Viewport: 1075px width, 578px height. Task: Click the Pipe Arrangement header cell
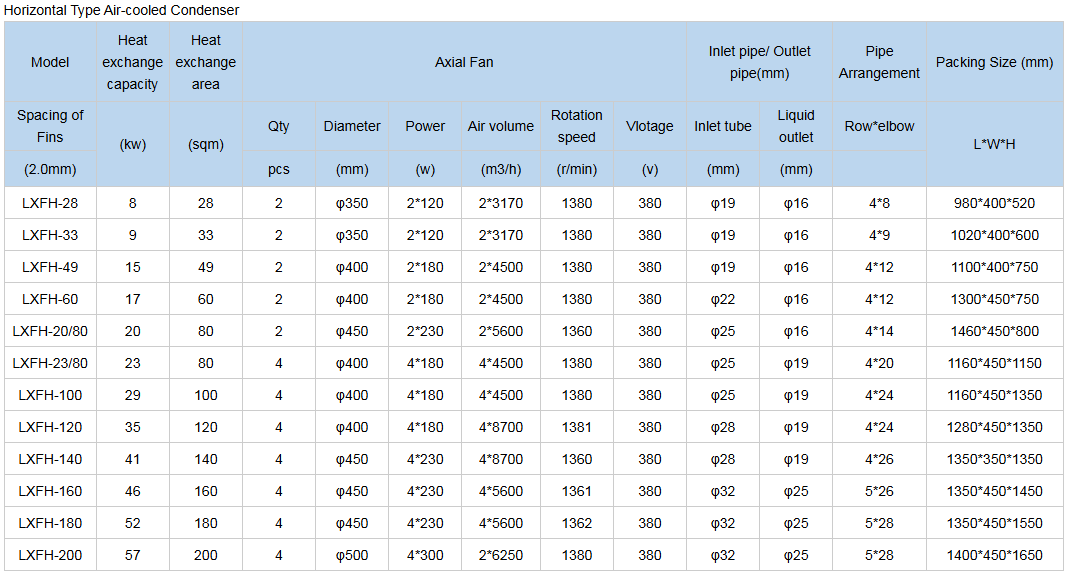click(x=879, y=62)
